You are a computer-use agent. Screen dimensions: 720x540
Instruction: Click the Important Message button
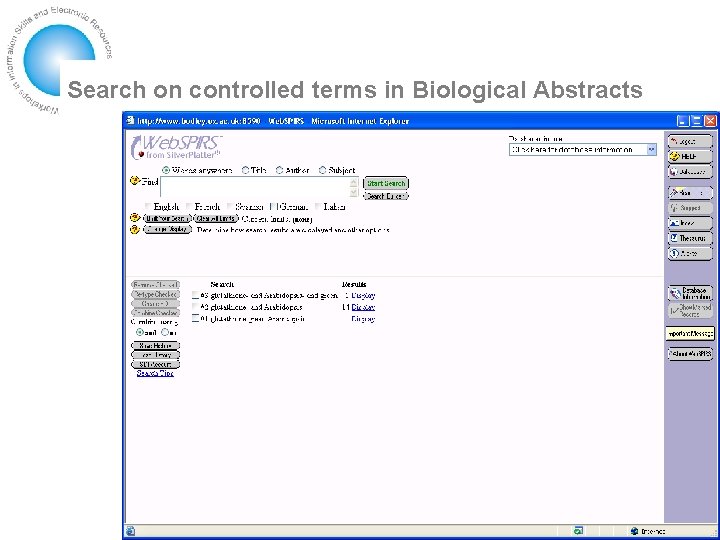690,334
